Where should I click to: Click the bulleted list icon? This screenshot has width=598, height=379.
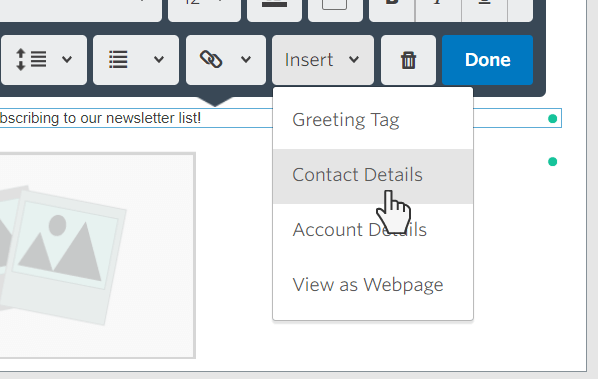tap(118, 60)
